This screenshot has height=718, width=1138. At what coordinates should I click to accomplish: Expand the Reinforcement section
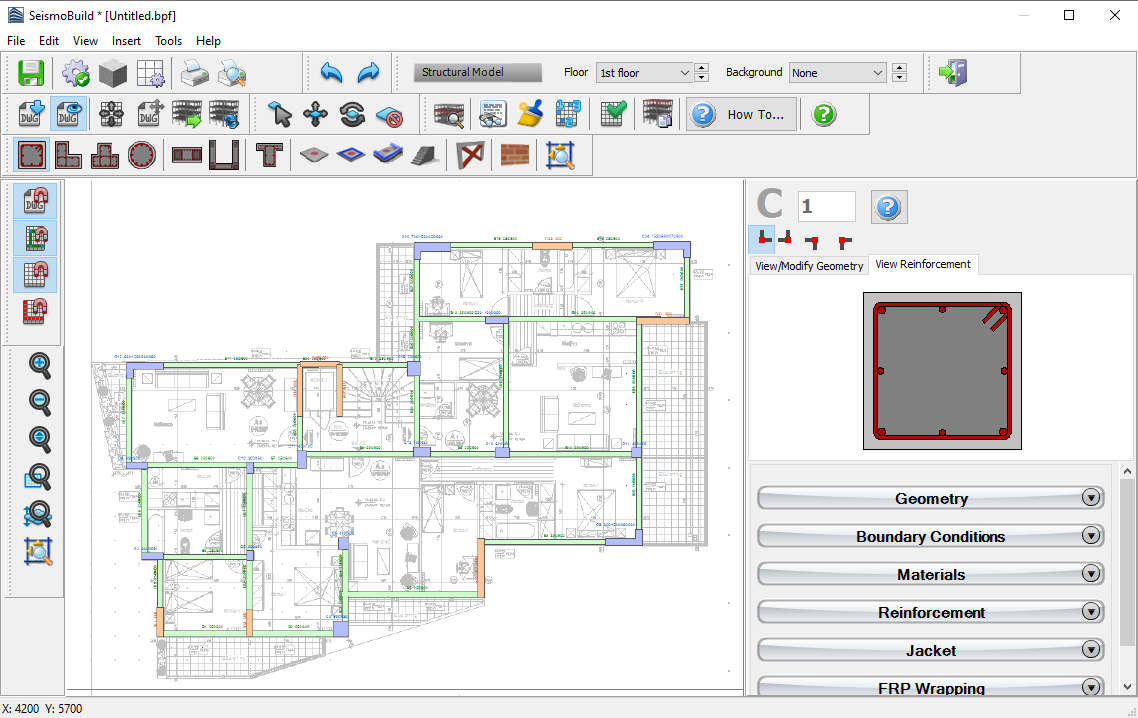[x=931, y=612]
